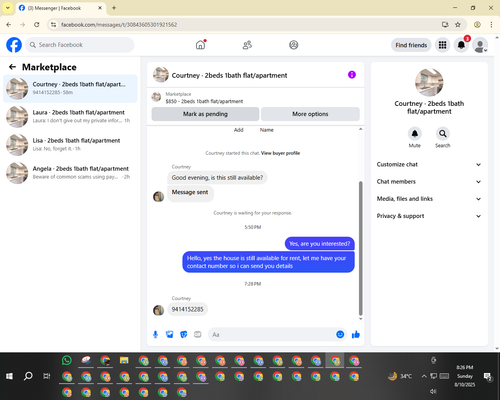Click the Name label in chat
This screenshot has height=400, width=500.
(x=267, y=130)
